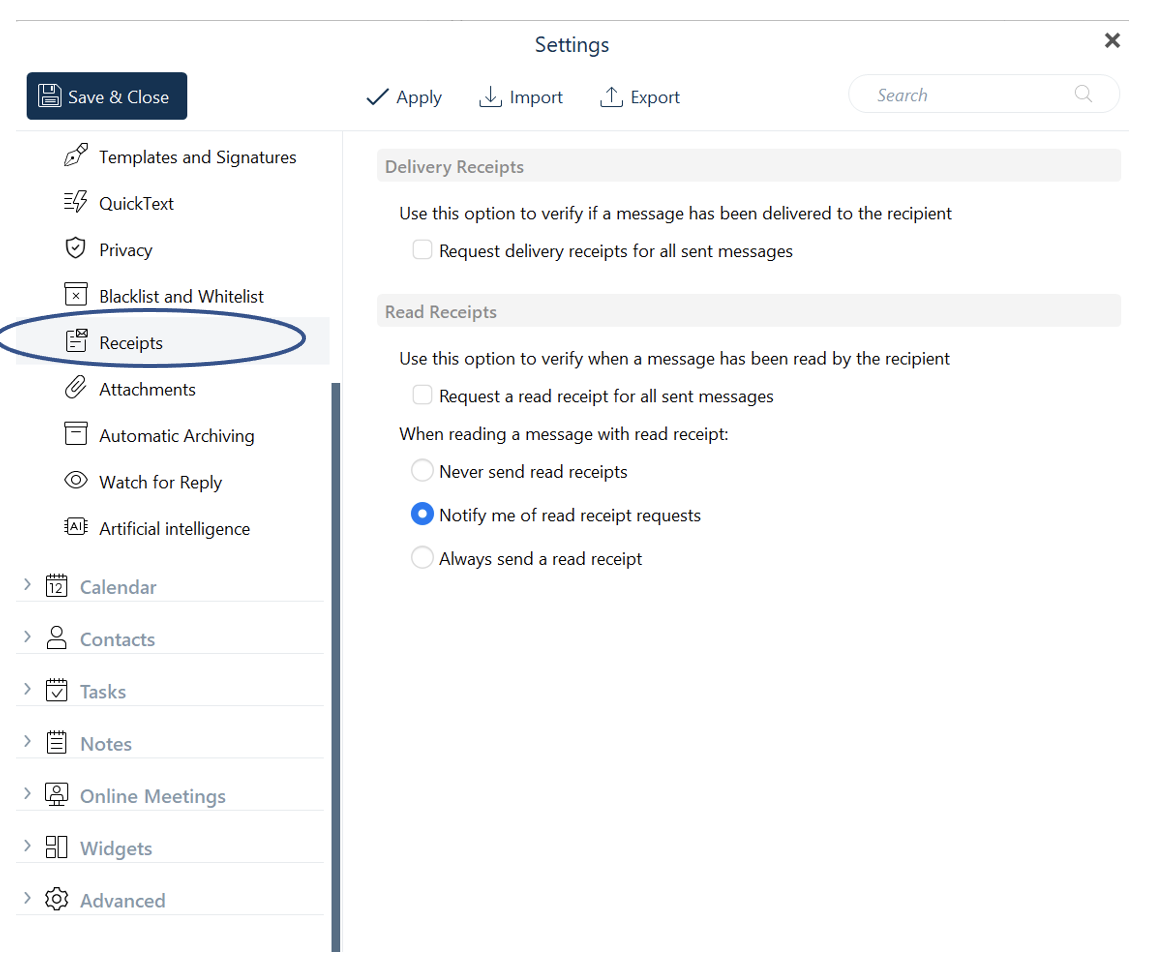The width and height of the screenshot is (1152, 964).
Task: Click the Read Receipts section header
Action: 749,312
